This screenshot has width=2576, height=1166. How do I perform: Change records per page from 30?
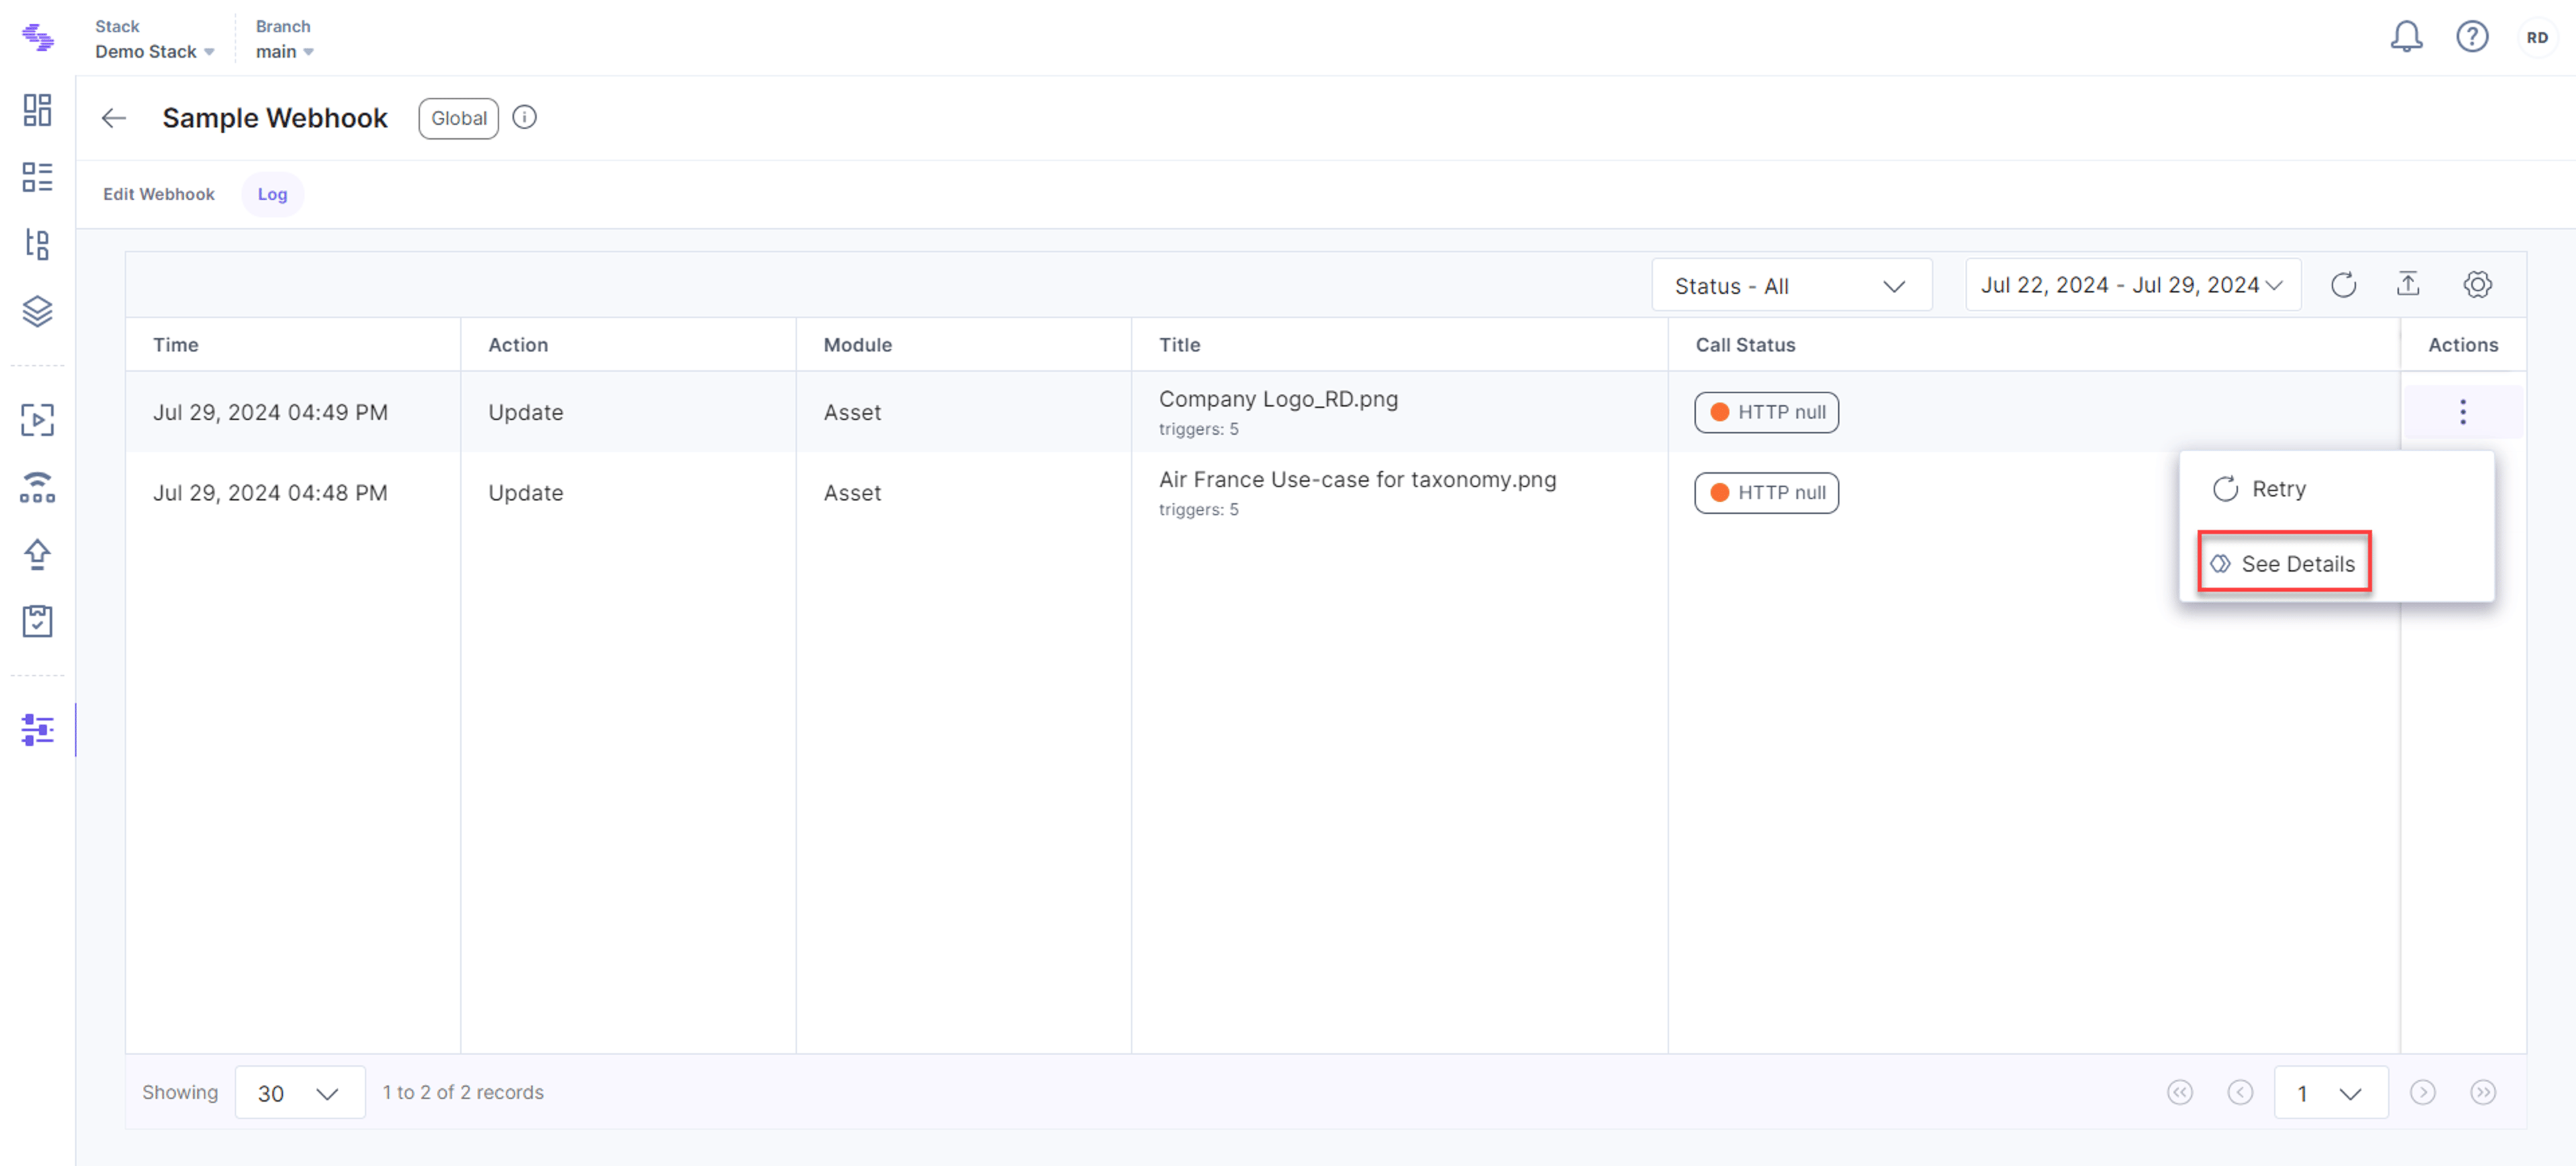[299, 1092]
